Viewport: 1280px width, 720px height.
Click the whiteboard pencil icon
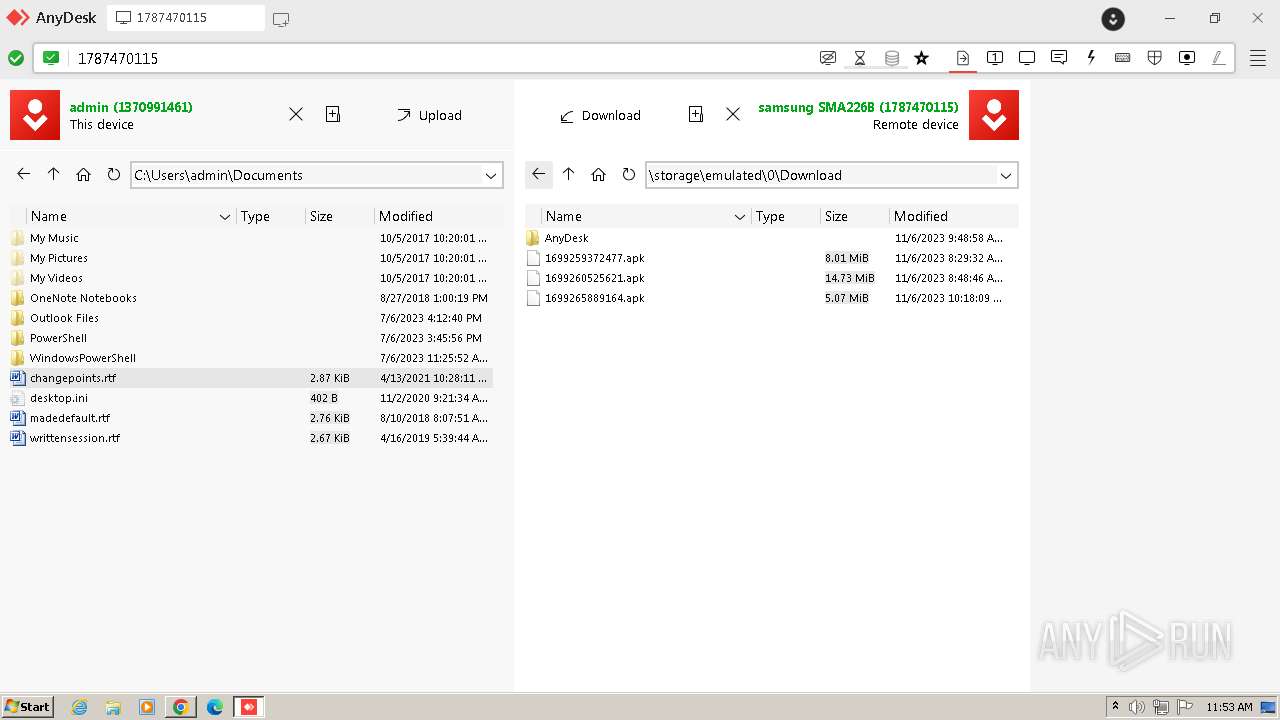coord(1219,58)
